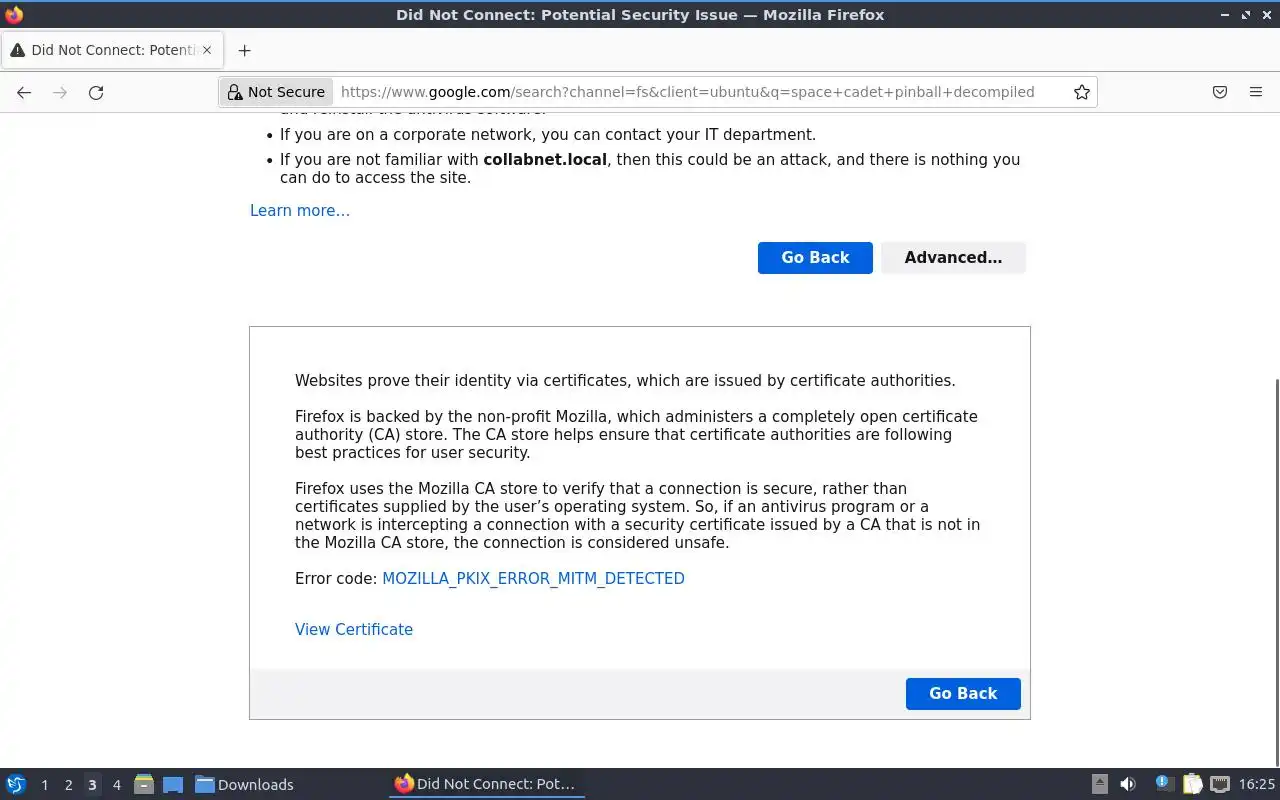Focus the Firefox task in the taskbar

pos(486,784)
